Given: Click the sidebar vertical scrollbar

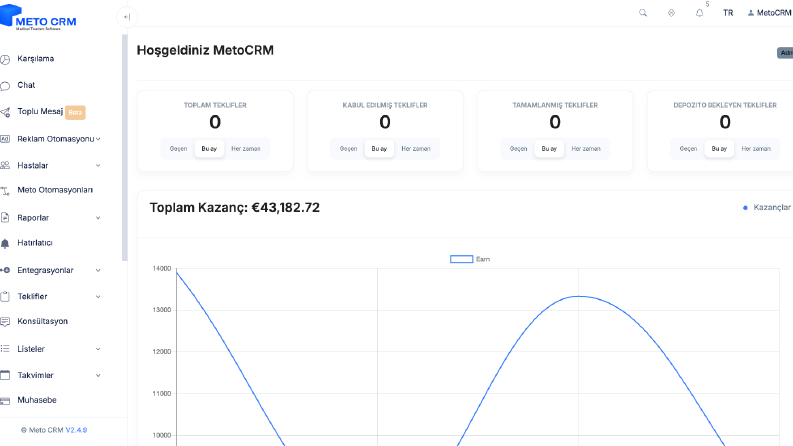Looking at the screenshot, I should point(124,148).
